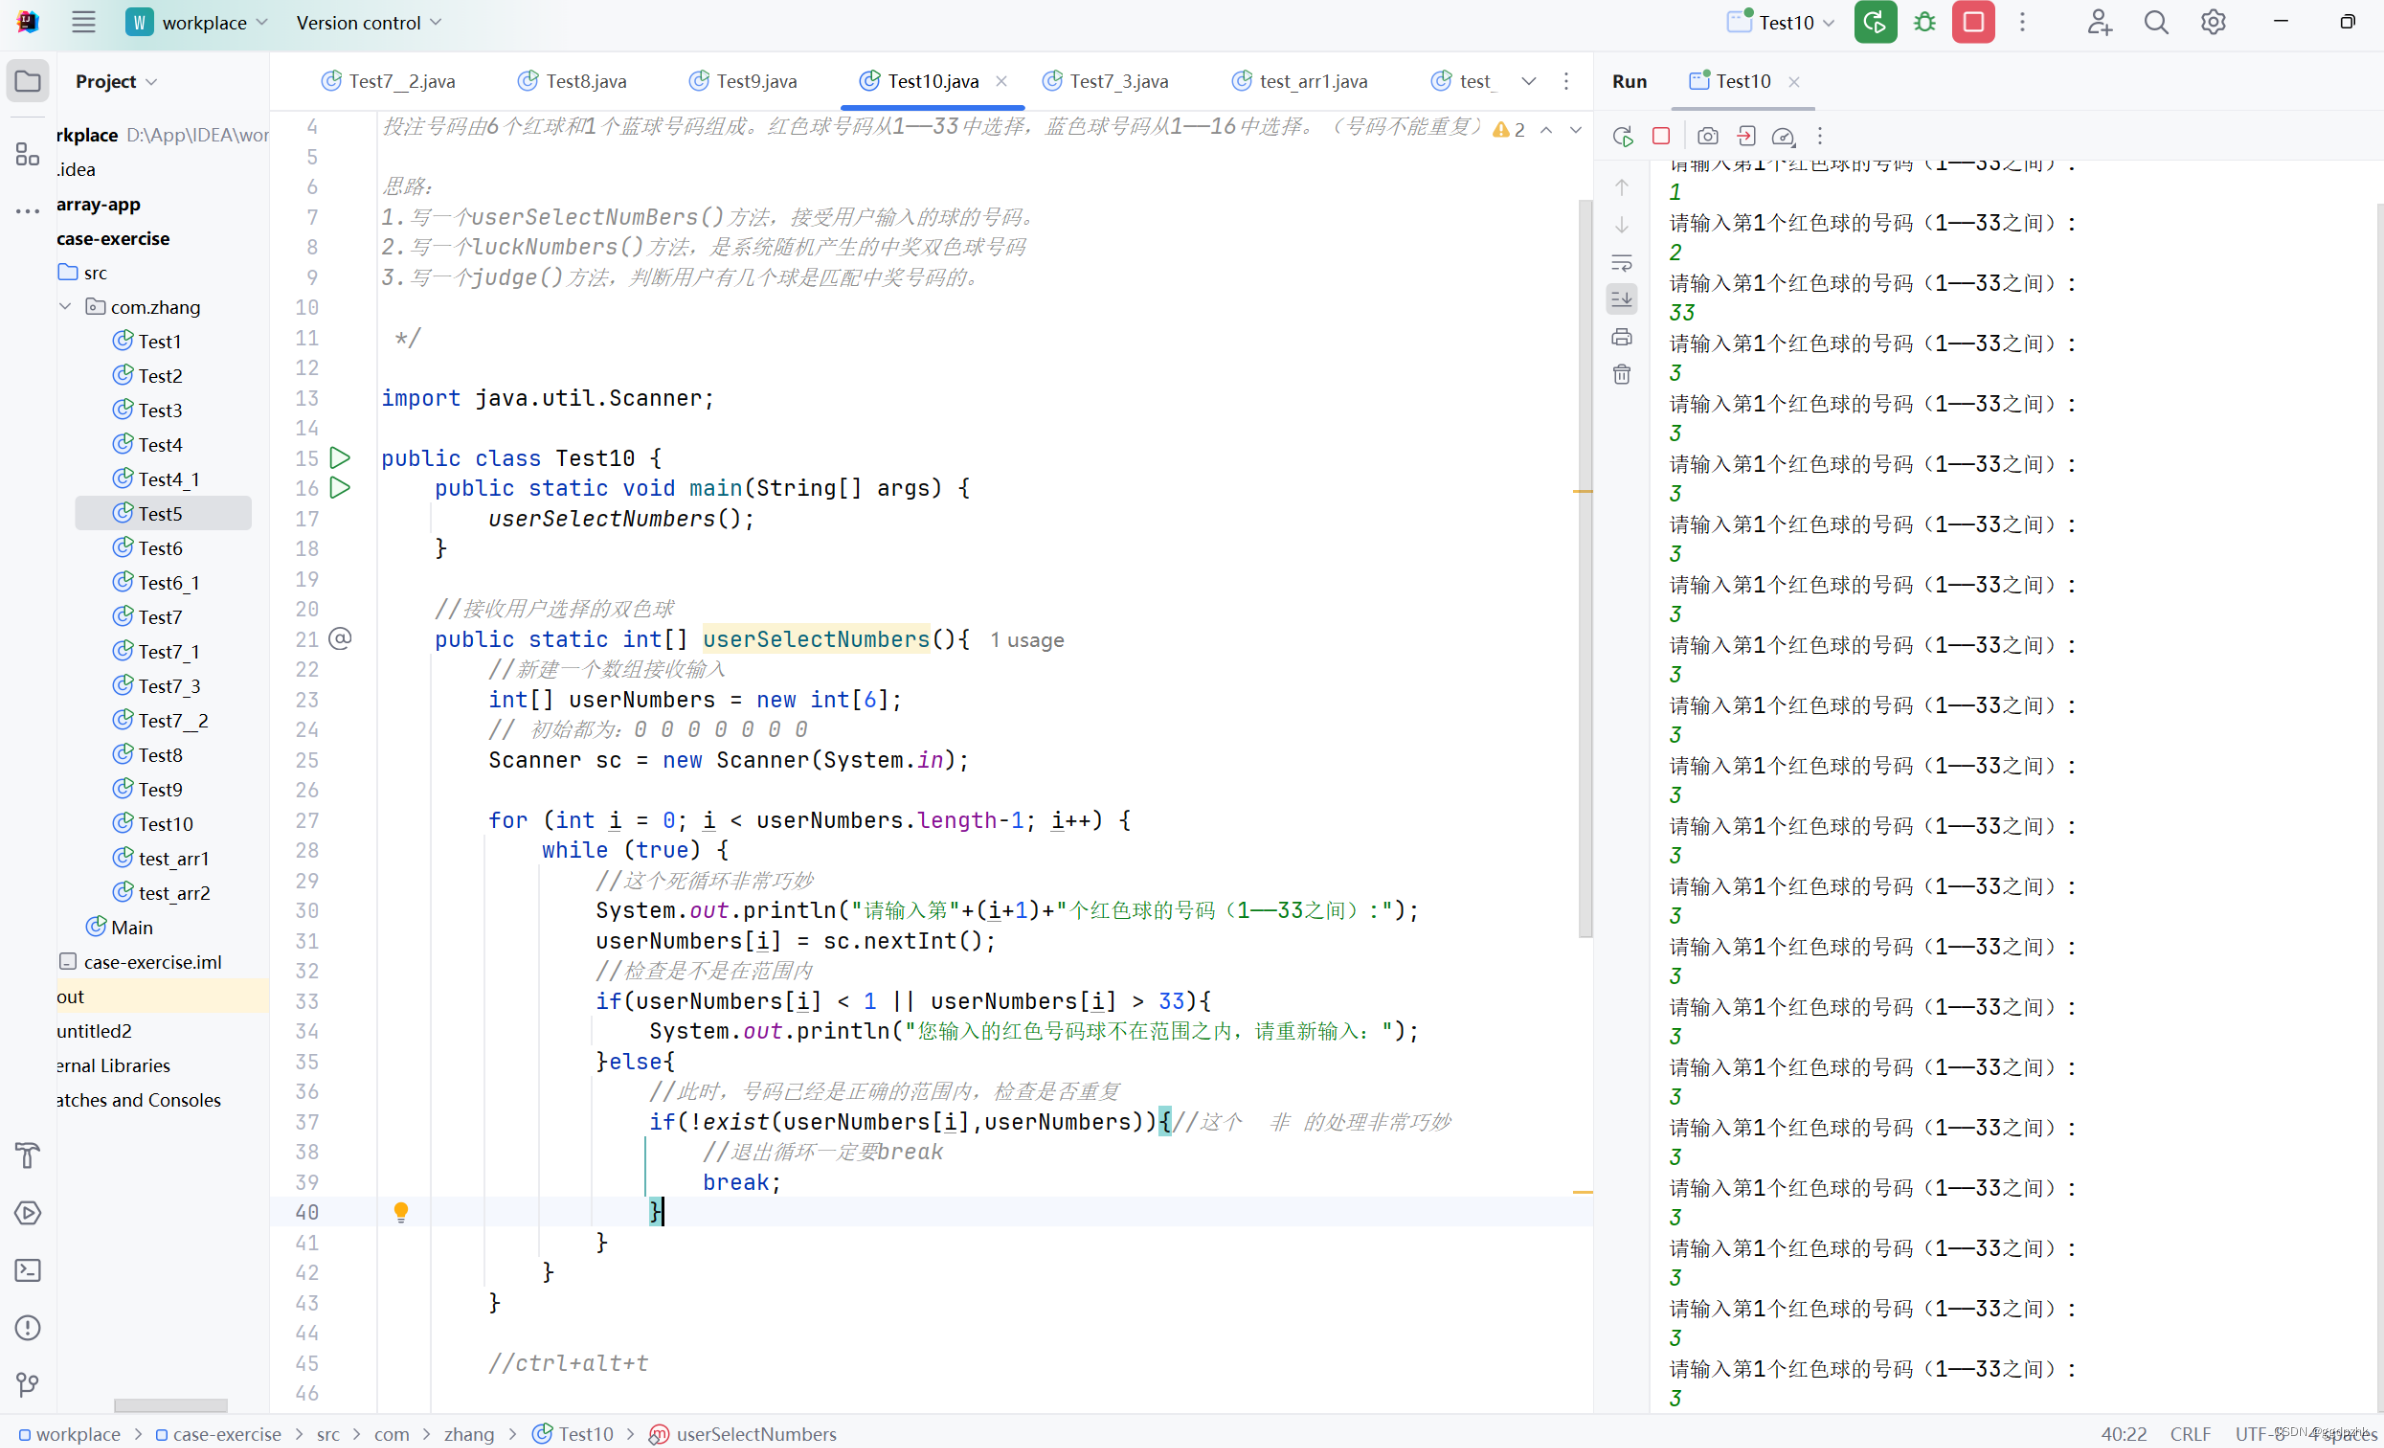2384x1448 pixels.
Task: Clear console with the trash icon
Action: pyautogui.click(x=1622, y=374)
